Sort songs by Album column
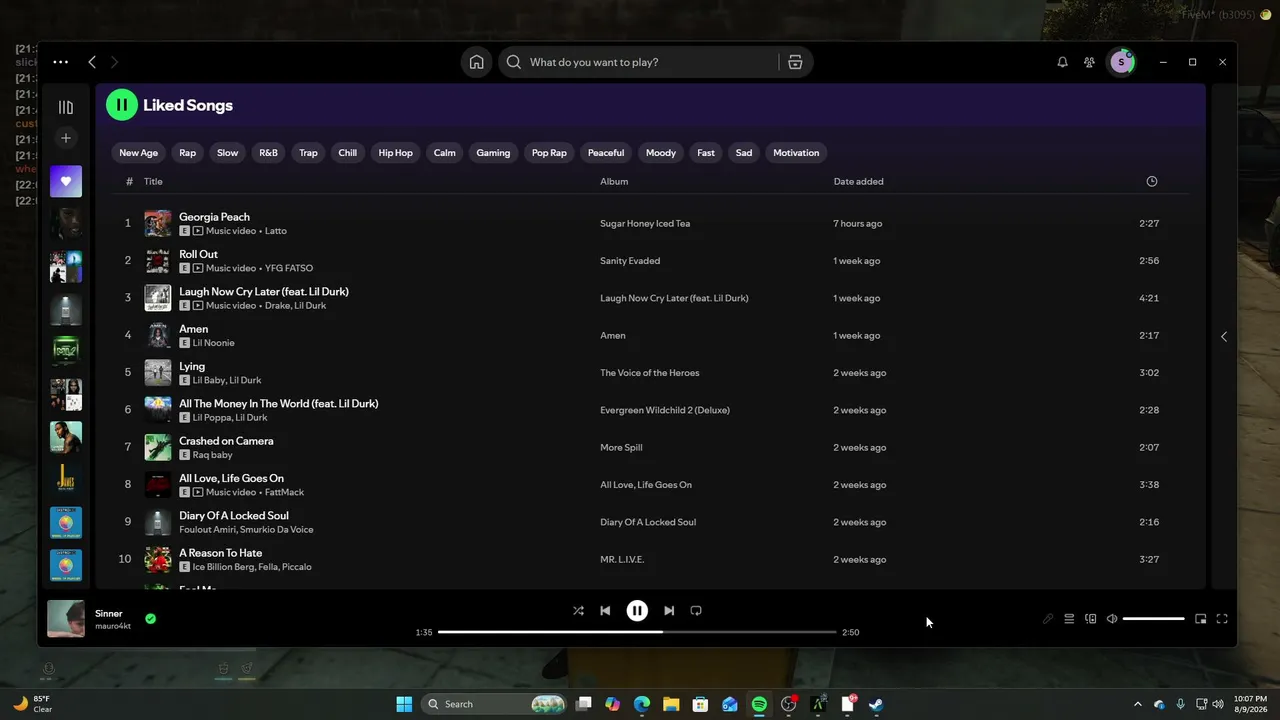 (x=614, y=182)
